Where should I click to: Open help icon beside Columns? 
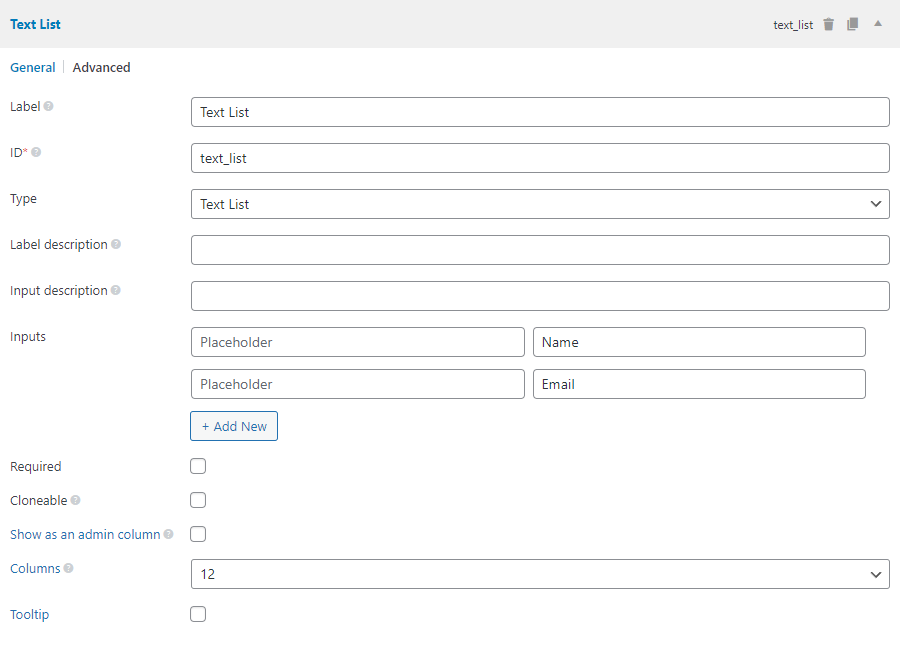click(x=68, y=568)
